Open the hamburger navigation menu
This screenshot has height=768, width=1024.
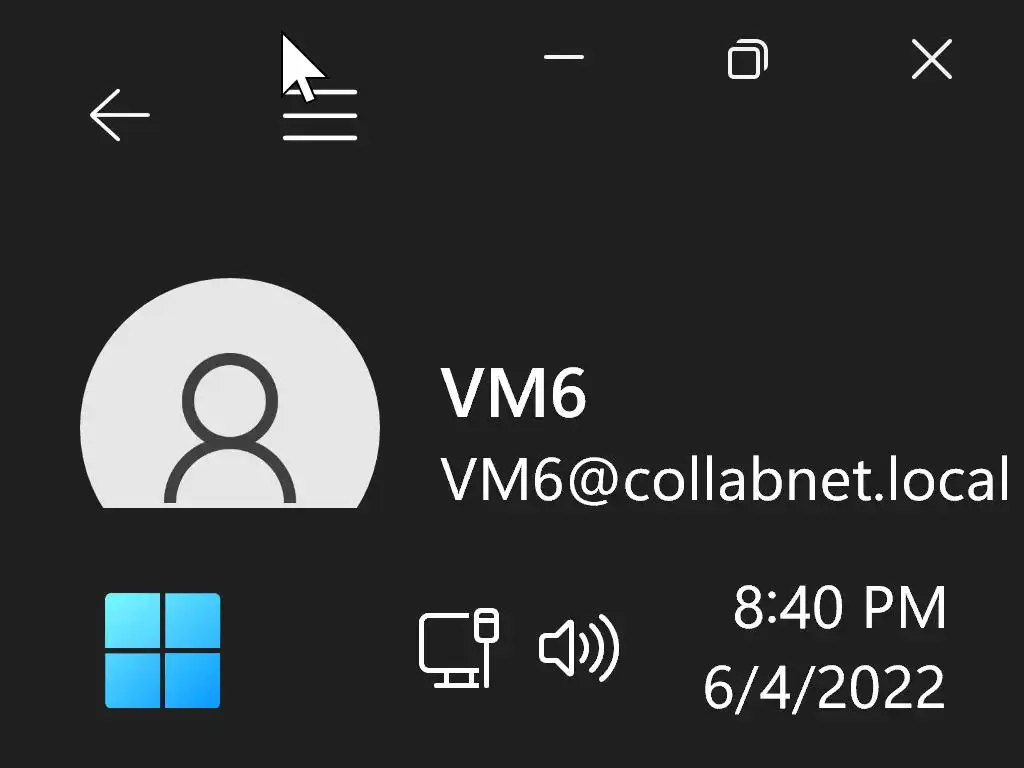click(x=320, y=115)
